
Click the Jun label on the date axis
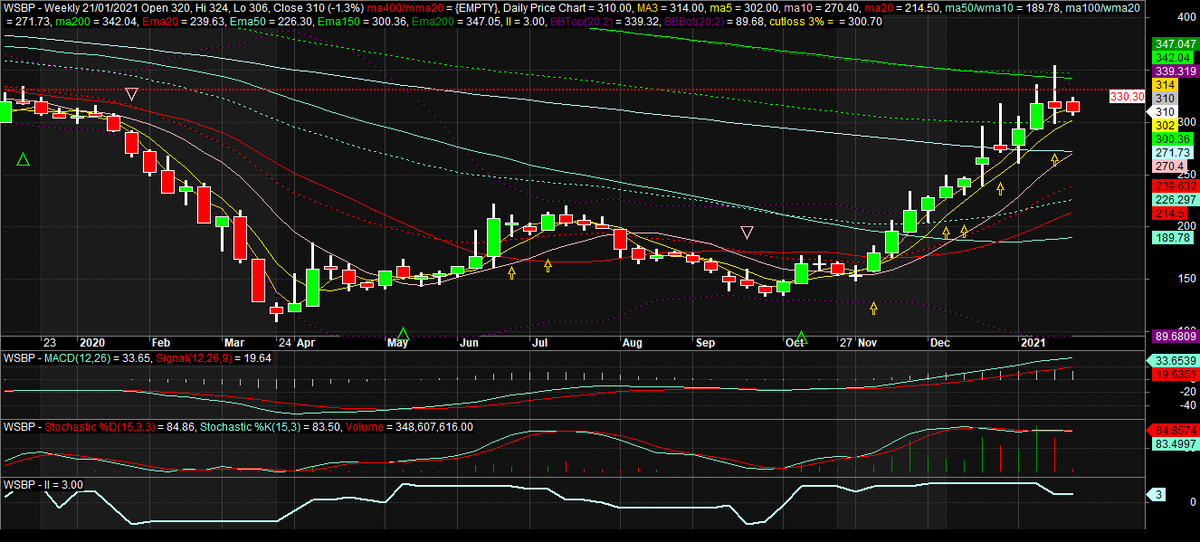click(471, 342)
